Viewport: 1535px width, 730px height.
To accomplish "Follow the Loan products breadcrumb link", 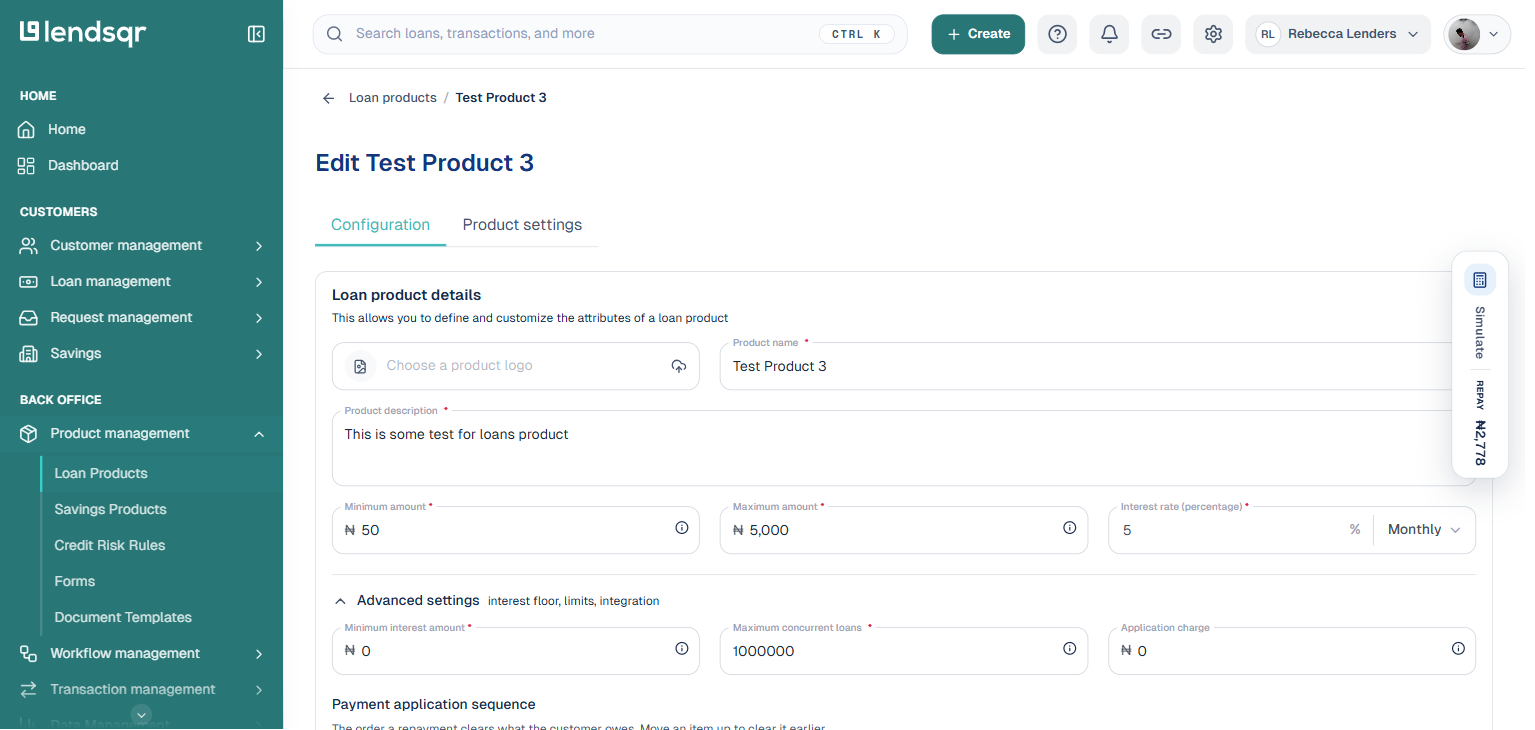I will coord(393,98).
